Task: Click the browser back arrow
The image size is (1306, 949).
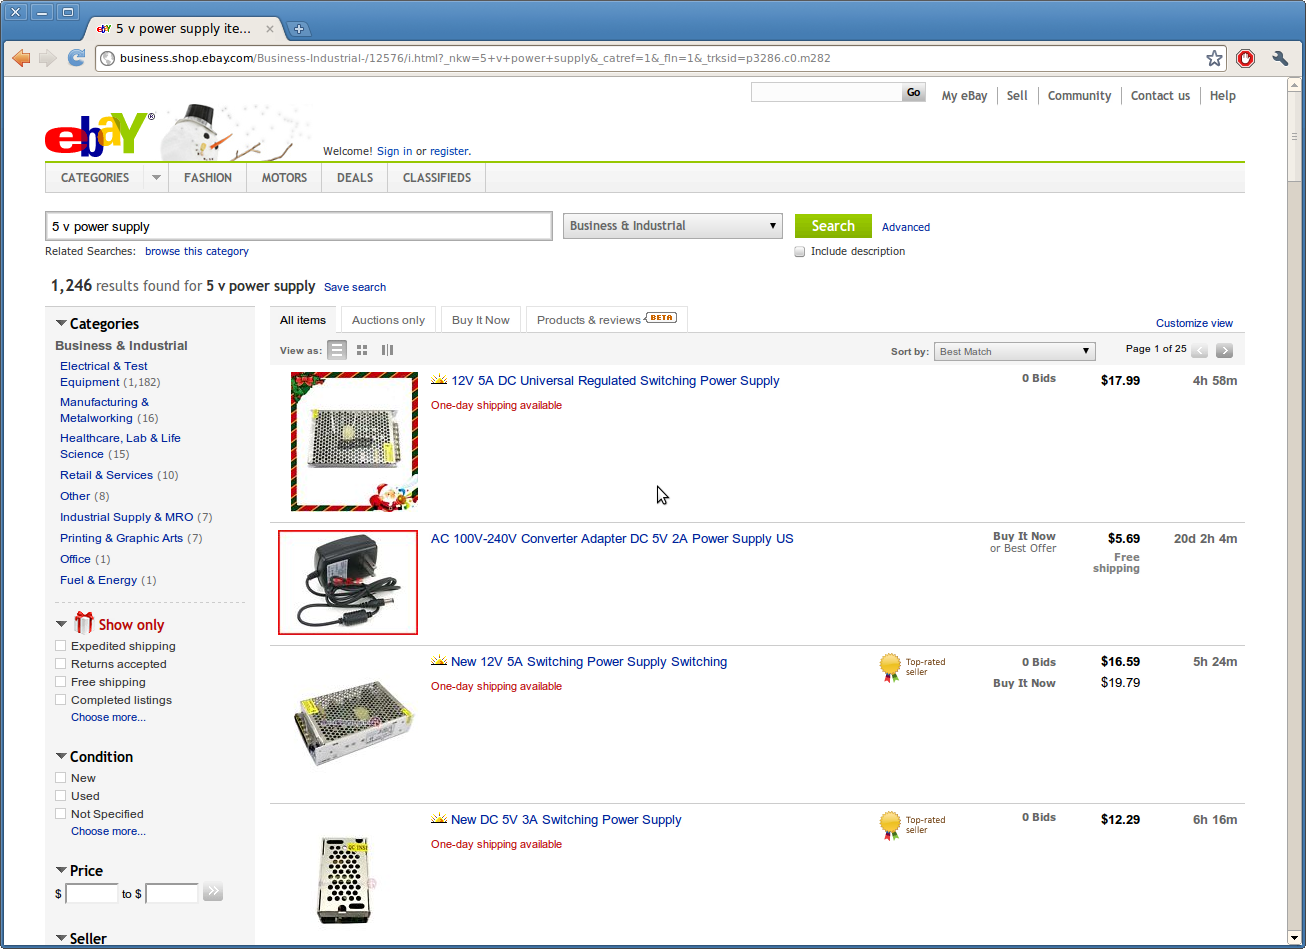Action: click(21, 58)
